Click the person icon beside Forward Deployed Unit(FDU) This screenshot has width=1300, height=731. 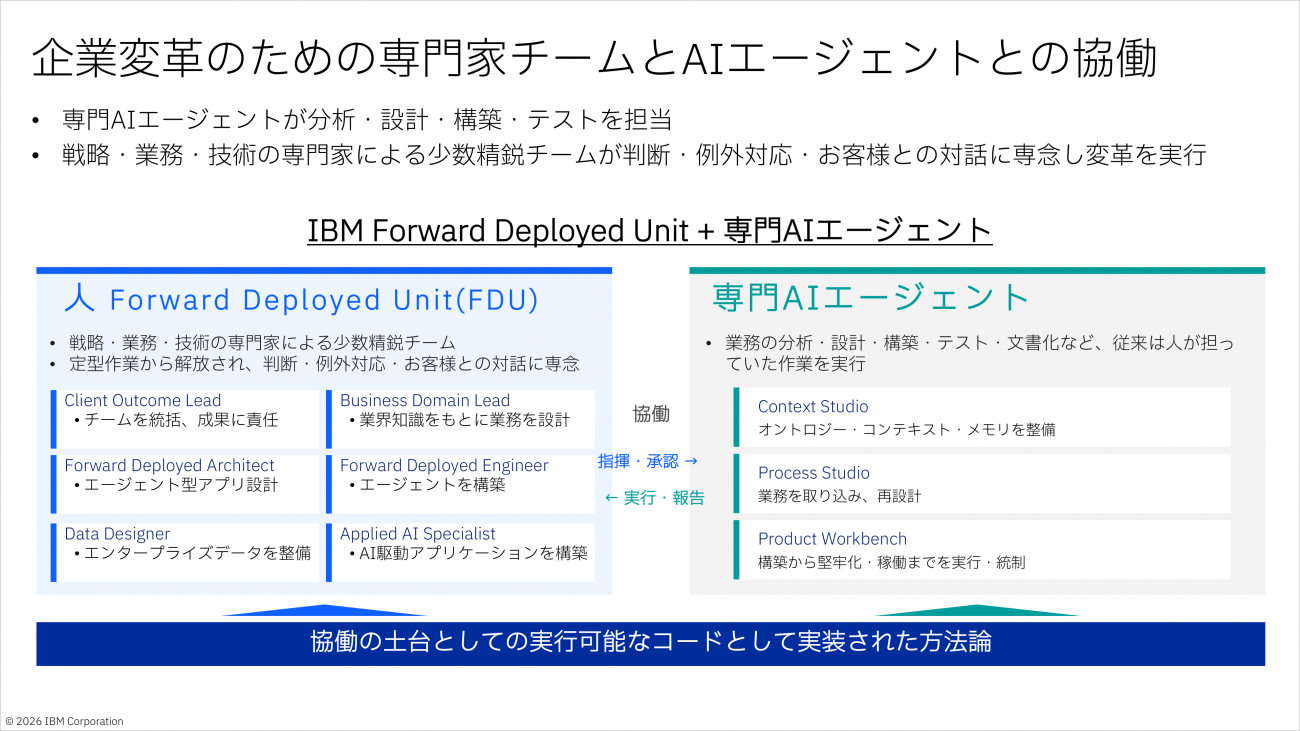coord(79,298)
